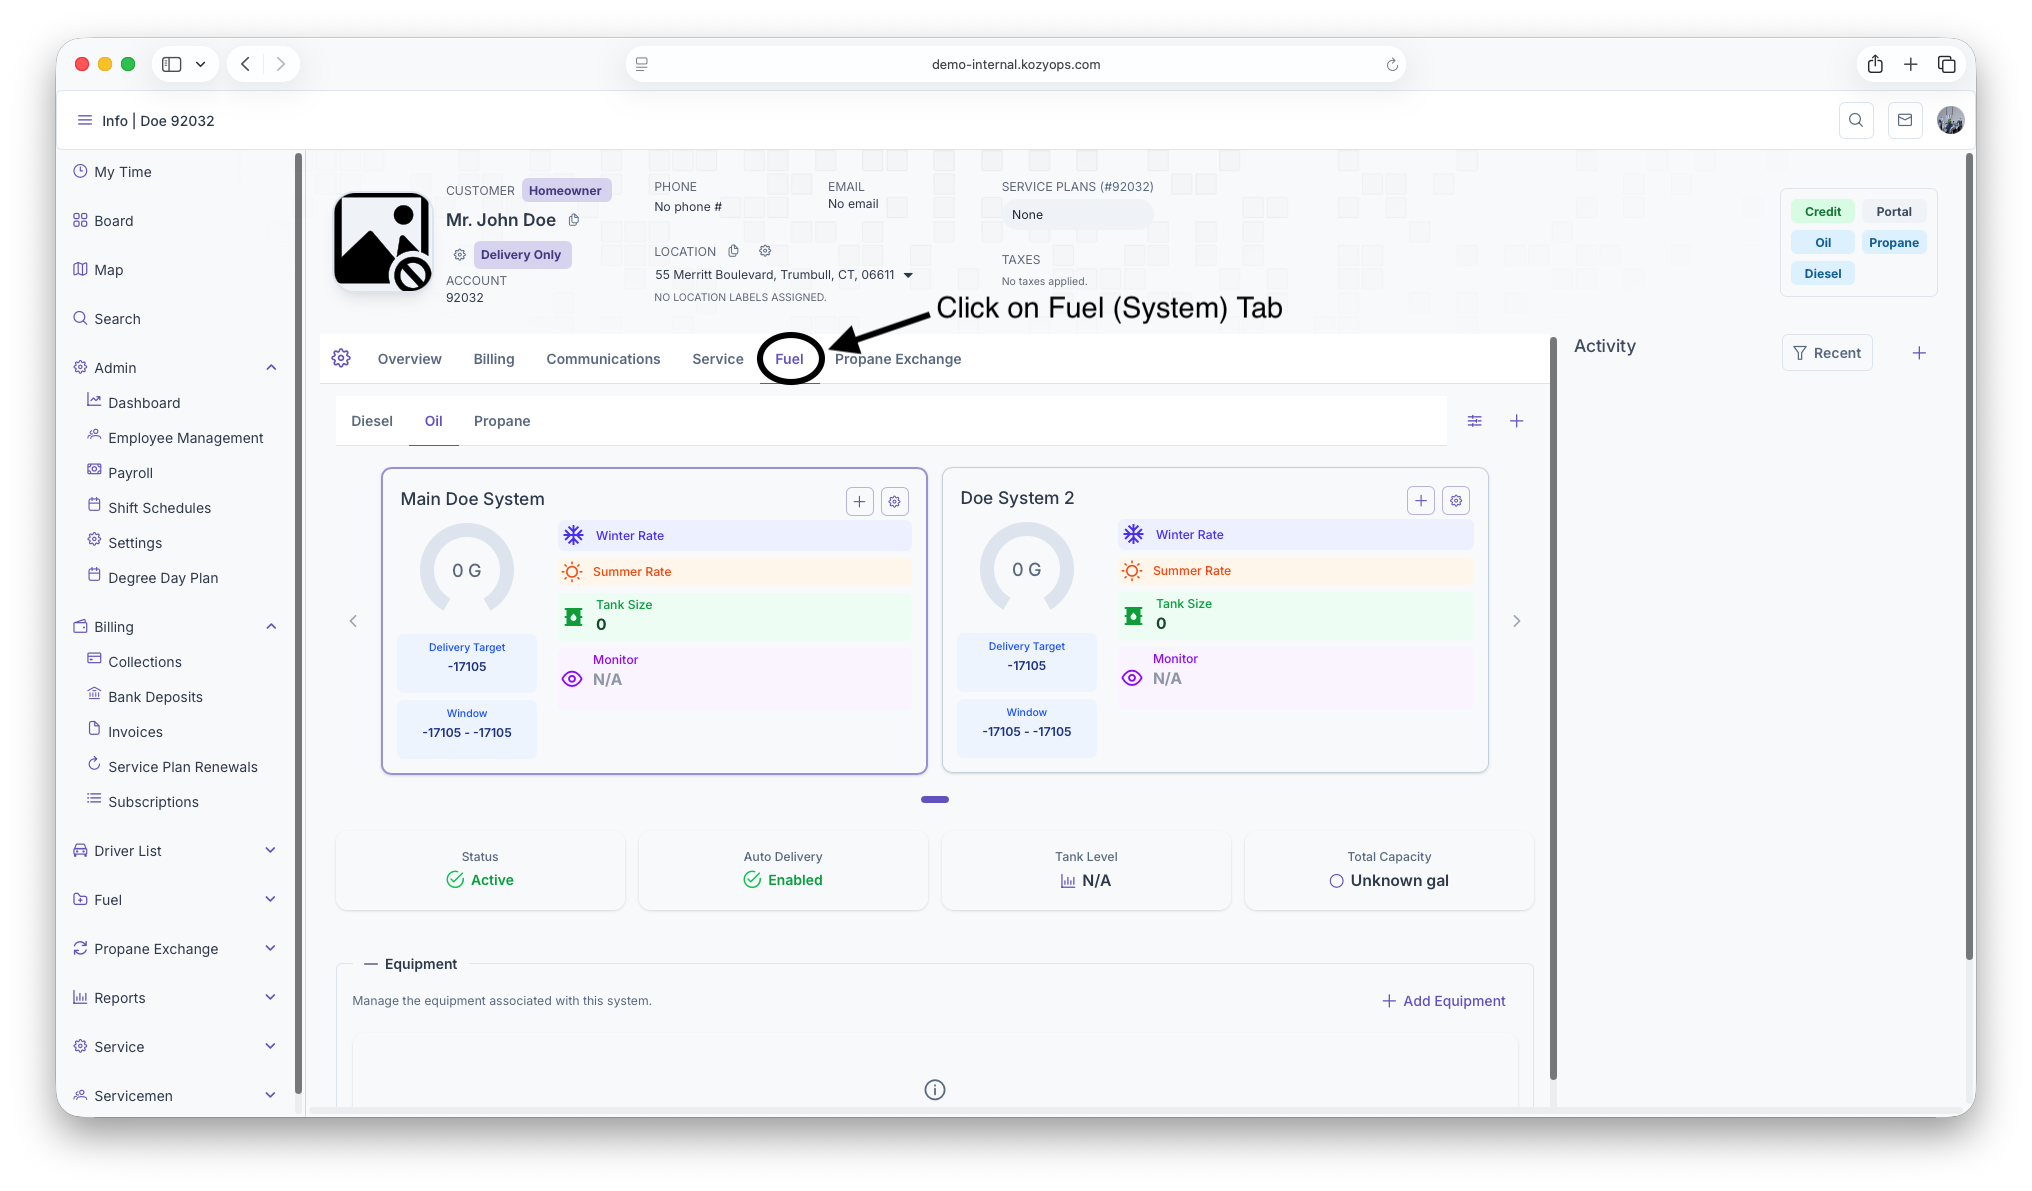Click the Add Equipment link
The width and height of the screenshot is (2032, 1191).
(x=1443, y=1001)
